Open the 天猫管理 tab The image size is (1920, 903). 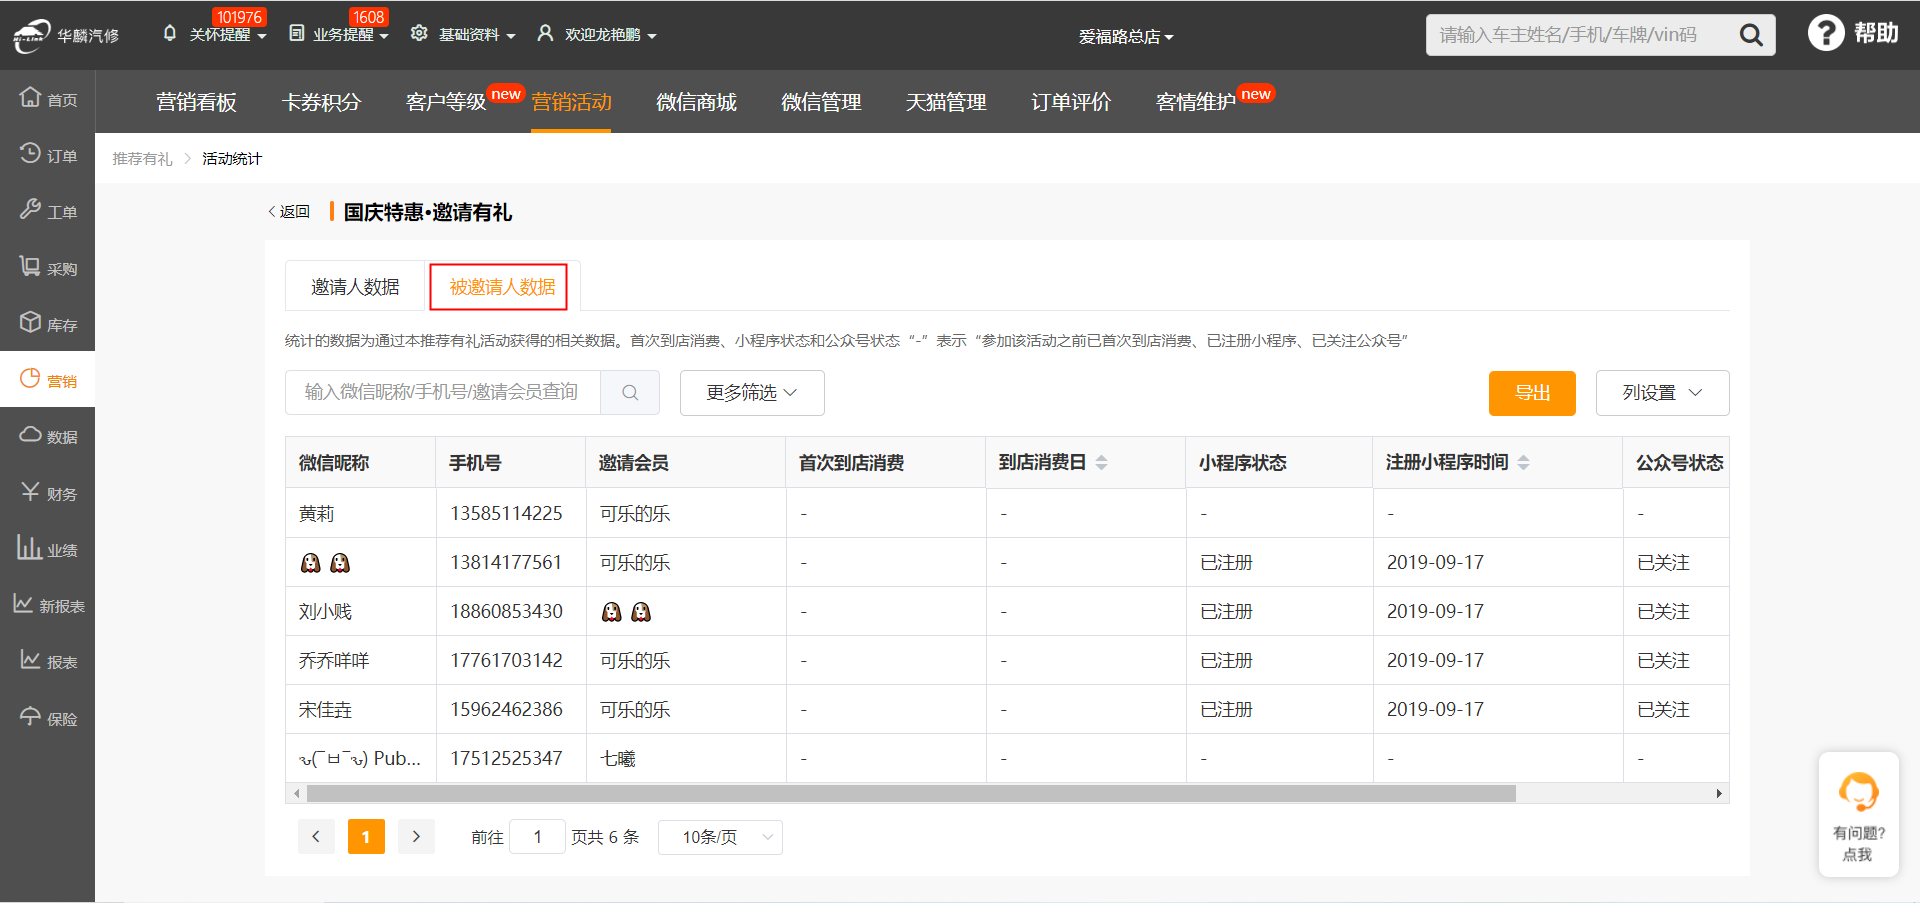pos(946,102)
